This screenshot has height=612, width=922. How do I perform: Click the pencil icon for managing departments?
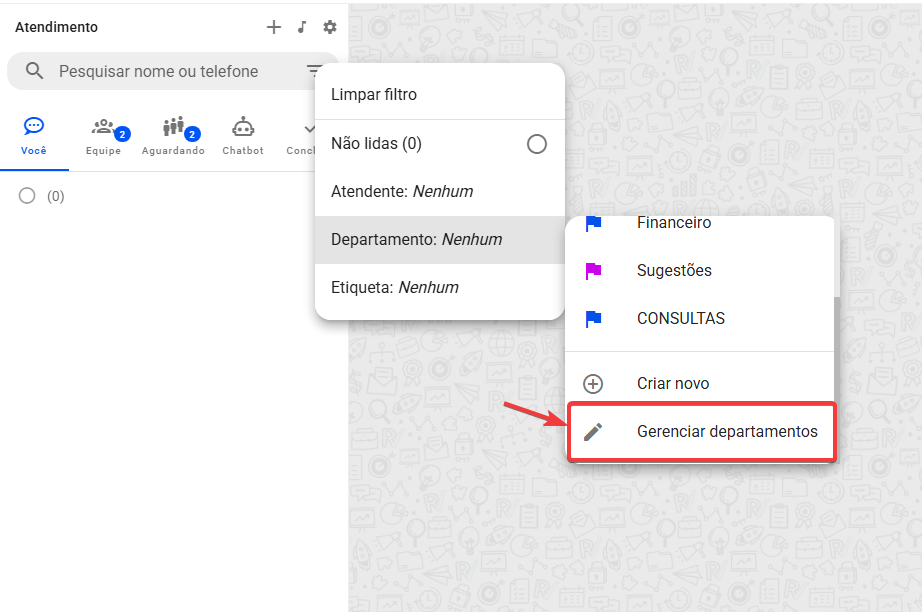[x=593, y=432]
